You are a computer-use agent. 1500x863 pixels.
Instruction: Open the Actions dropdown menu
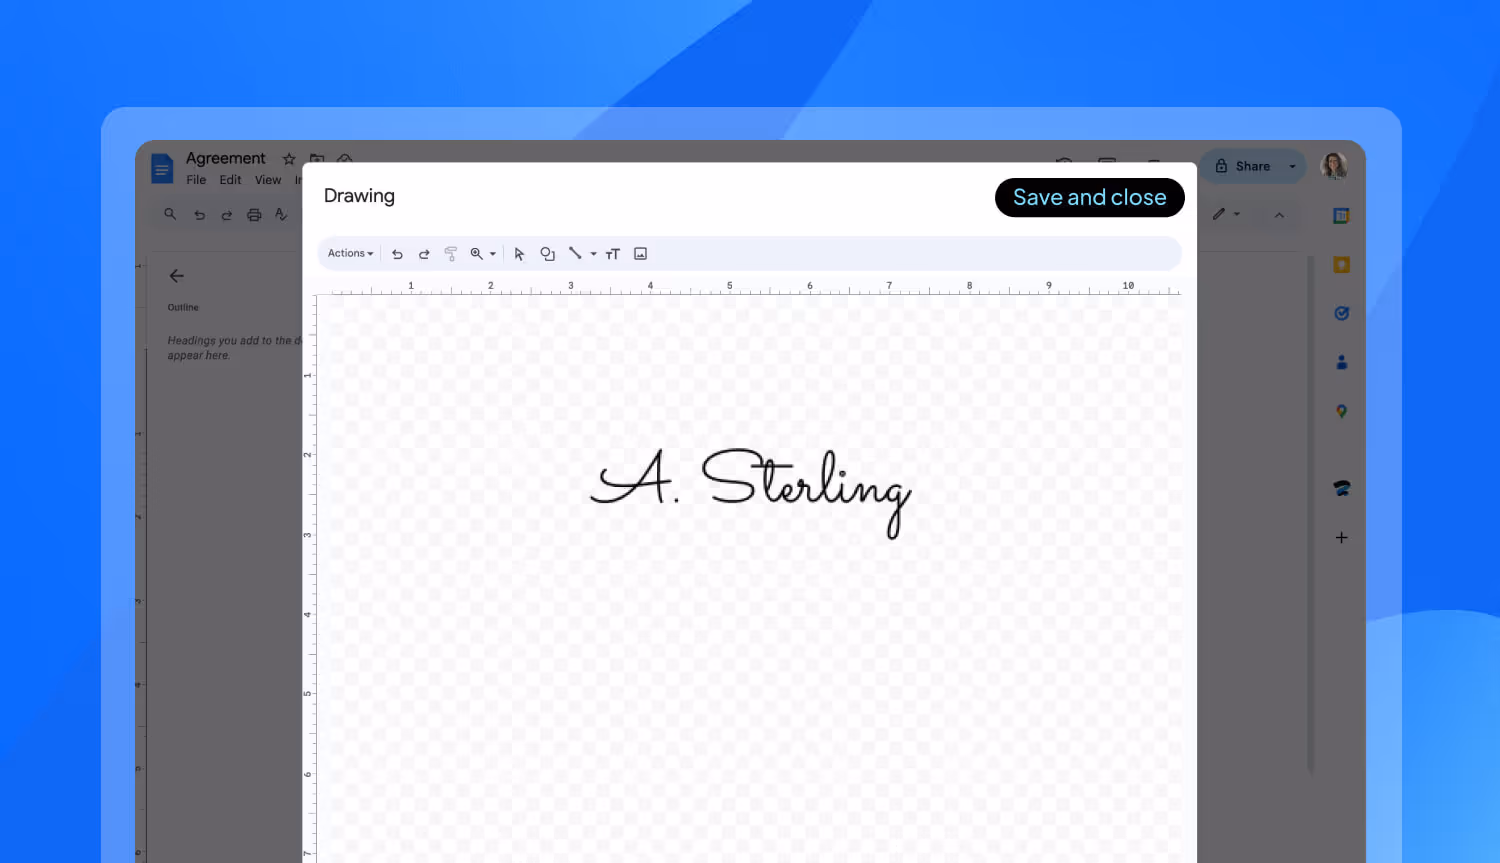point(350,254)
